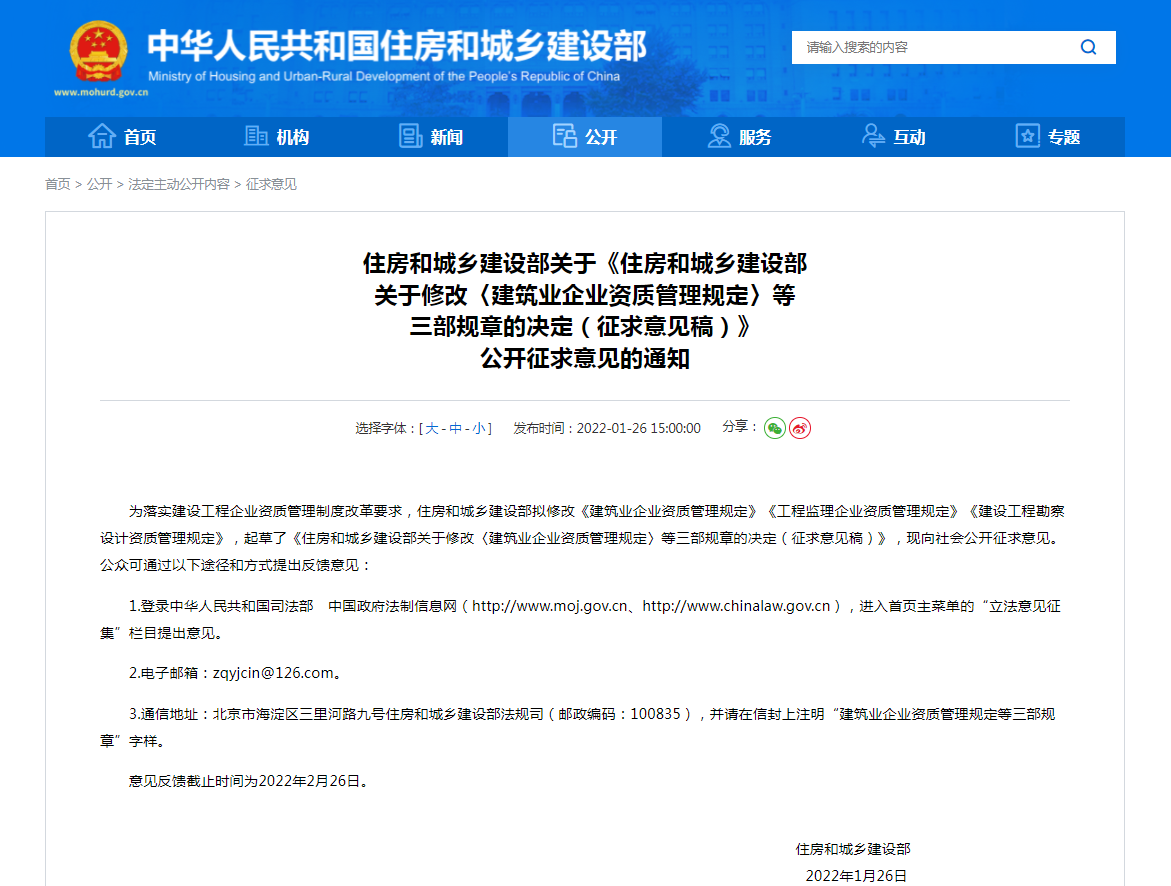Click the newspaper icon beside 新闻
Screen dimensions: 1171x886
410,135
